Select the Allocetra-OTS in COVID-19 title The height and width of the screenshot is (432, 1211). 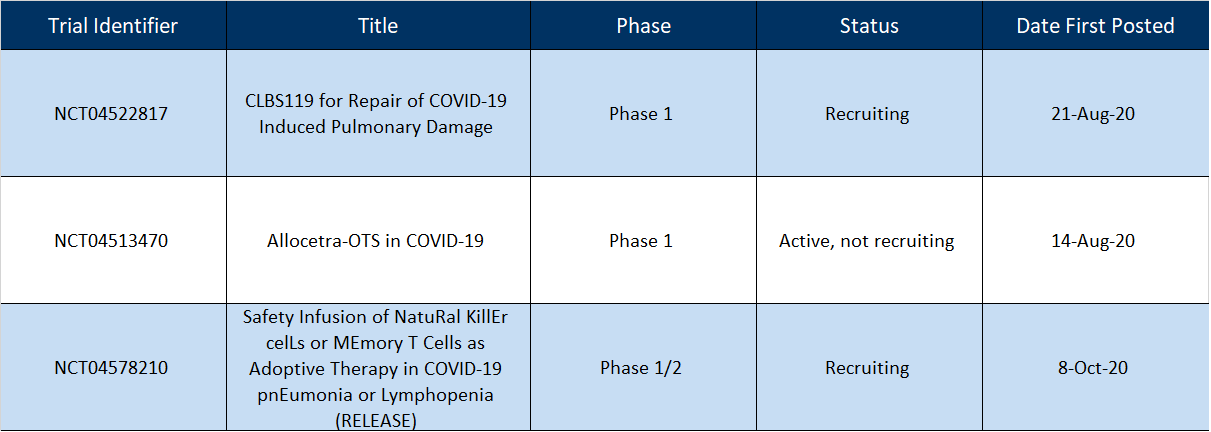[376, 241]
